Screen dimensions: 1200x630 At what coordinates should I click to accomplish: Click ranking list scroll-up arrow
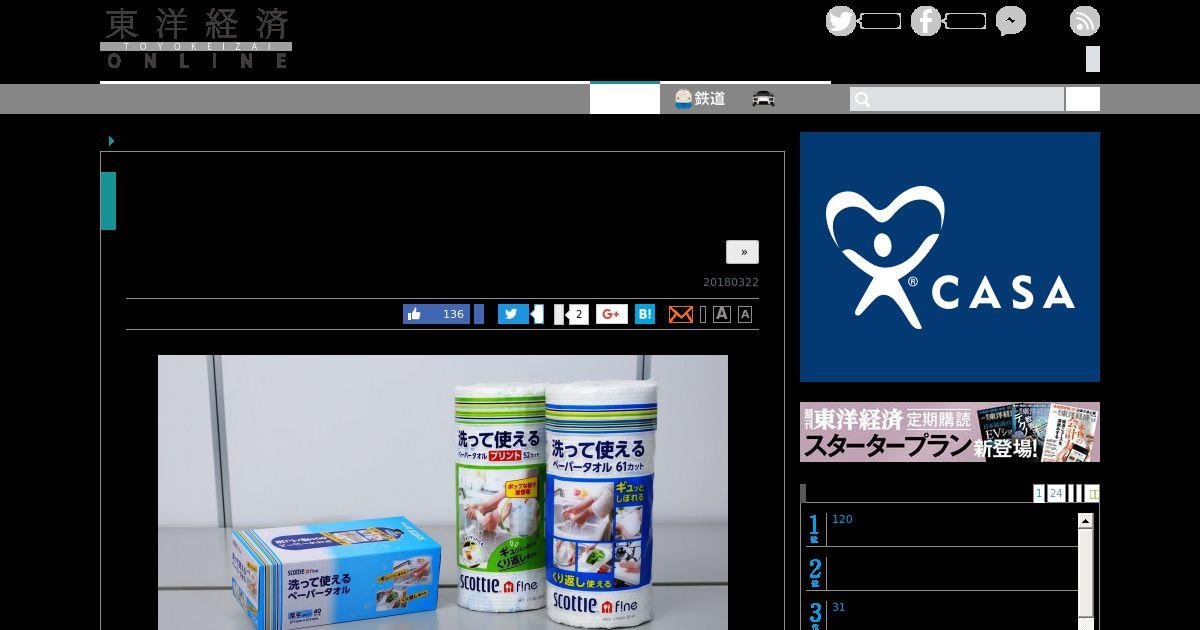point(1085,521)
